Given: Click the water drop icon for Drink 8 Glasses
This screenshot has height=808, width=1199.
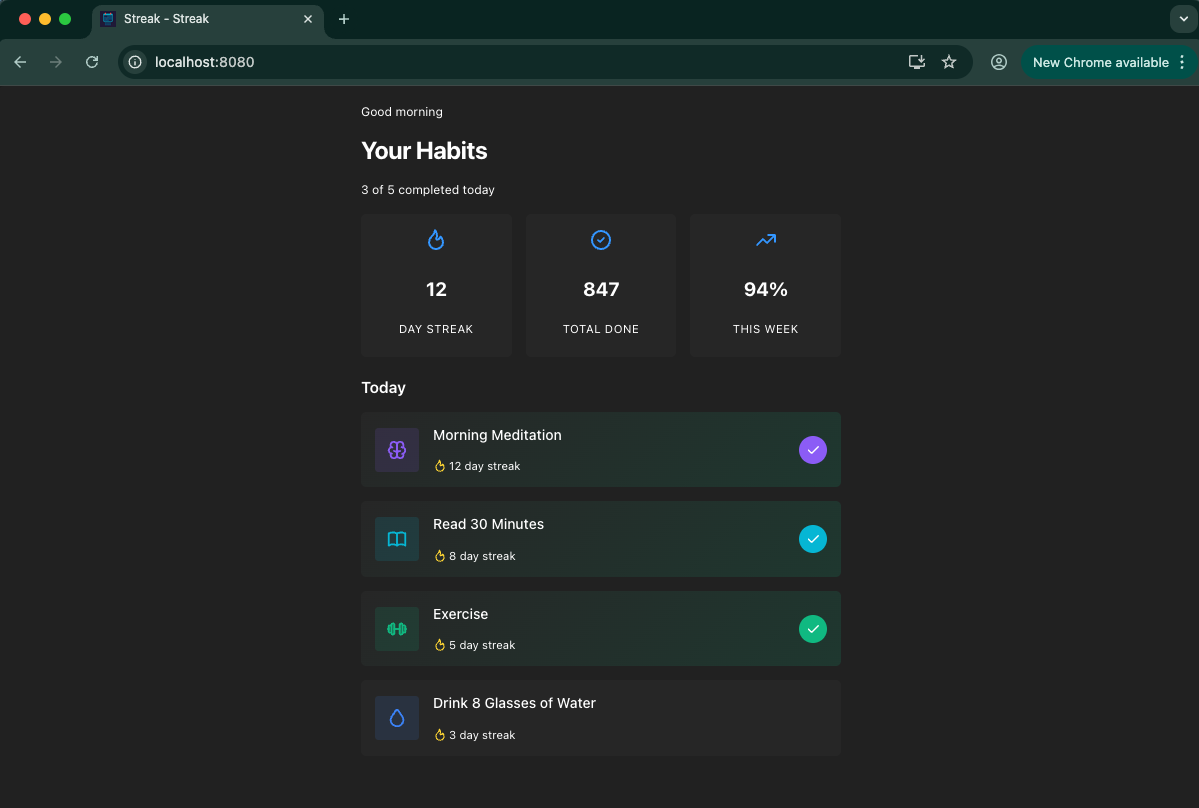Looking at the screenshot, I should click(396, 718).
